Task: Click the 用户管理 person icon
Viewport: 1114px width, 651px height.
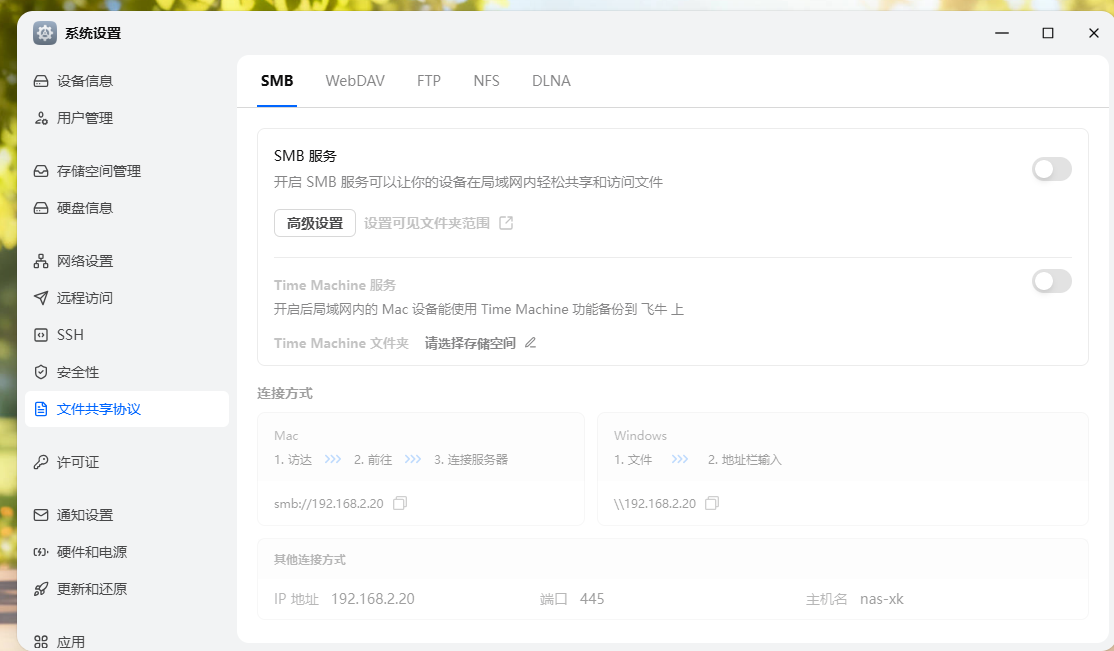Action: click(x=41, y=118)
